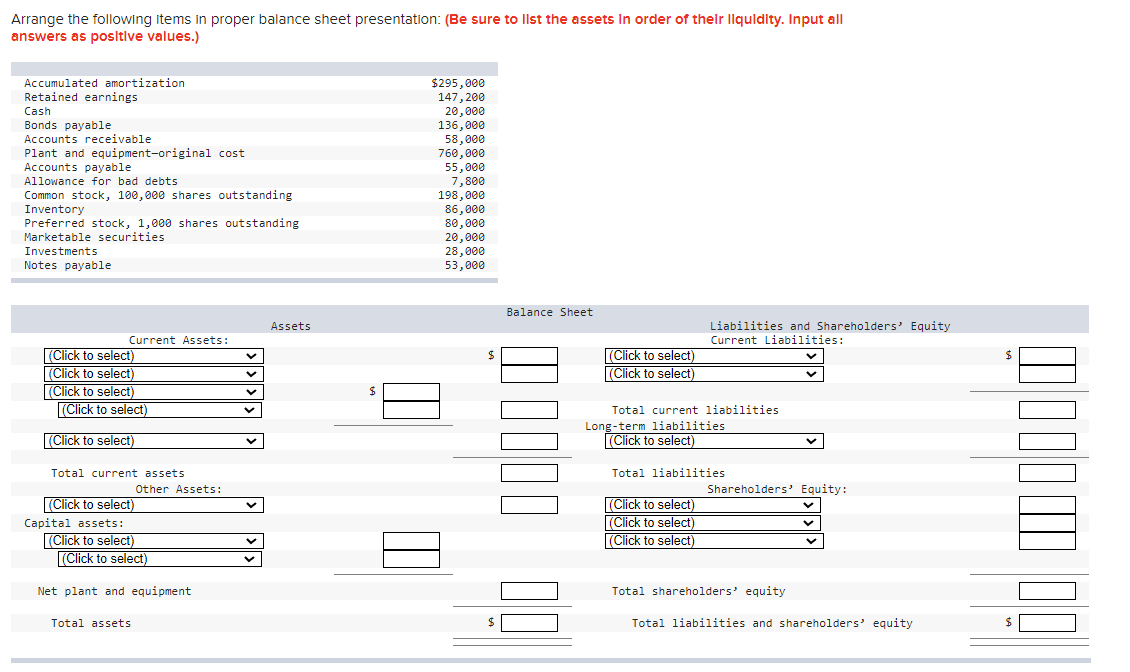Open the first Current Liabilities dropdown selector
1130x672 pixels.
(x=713, y=355)
